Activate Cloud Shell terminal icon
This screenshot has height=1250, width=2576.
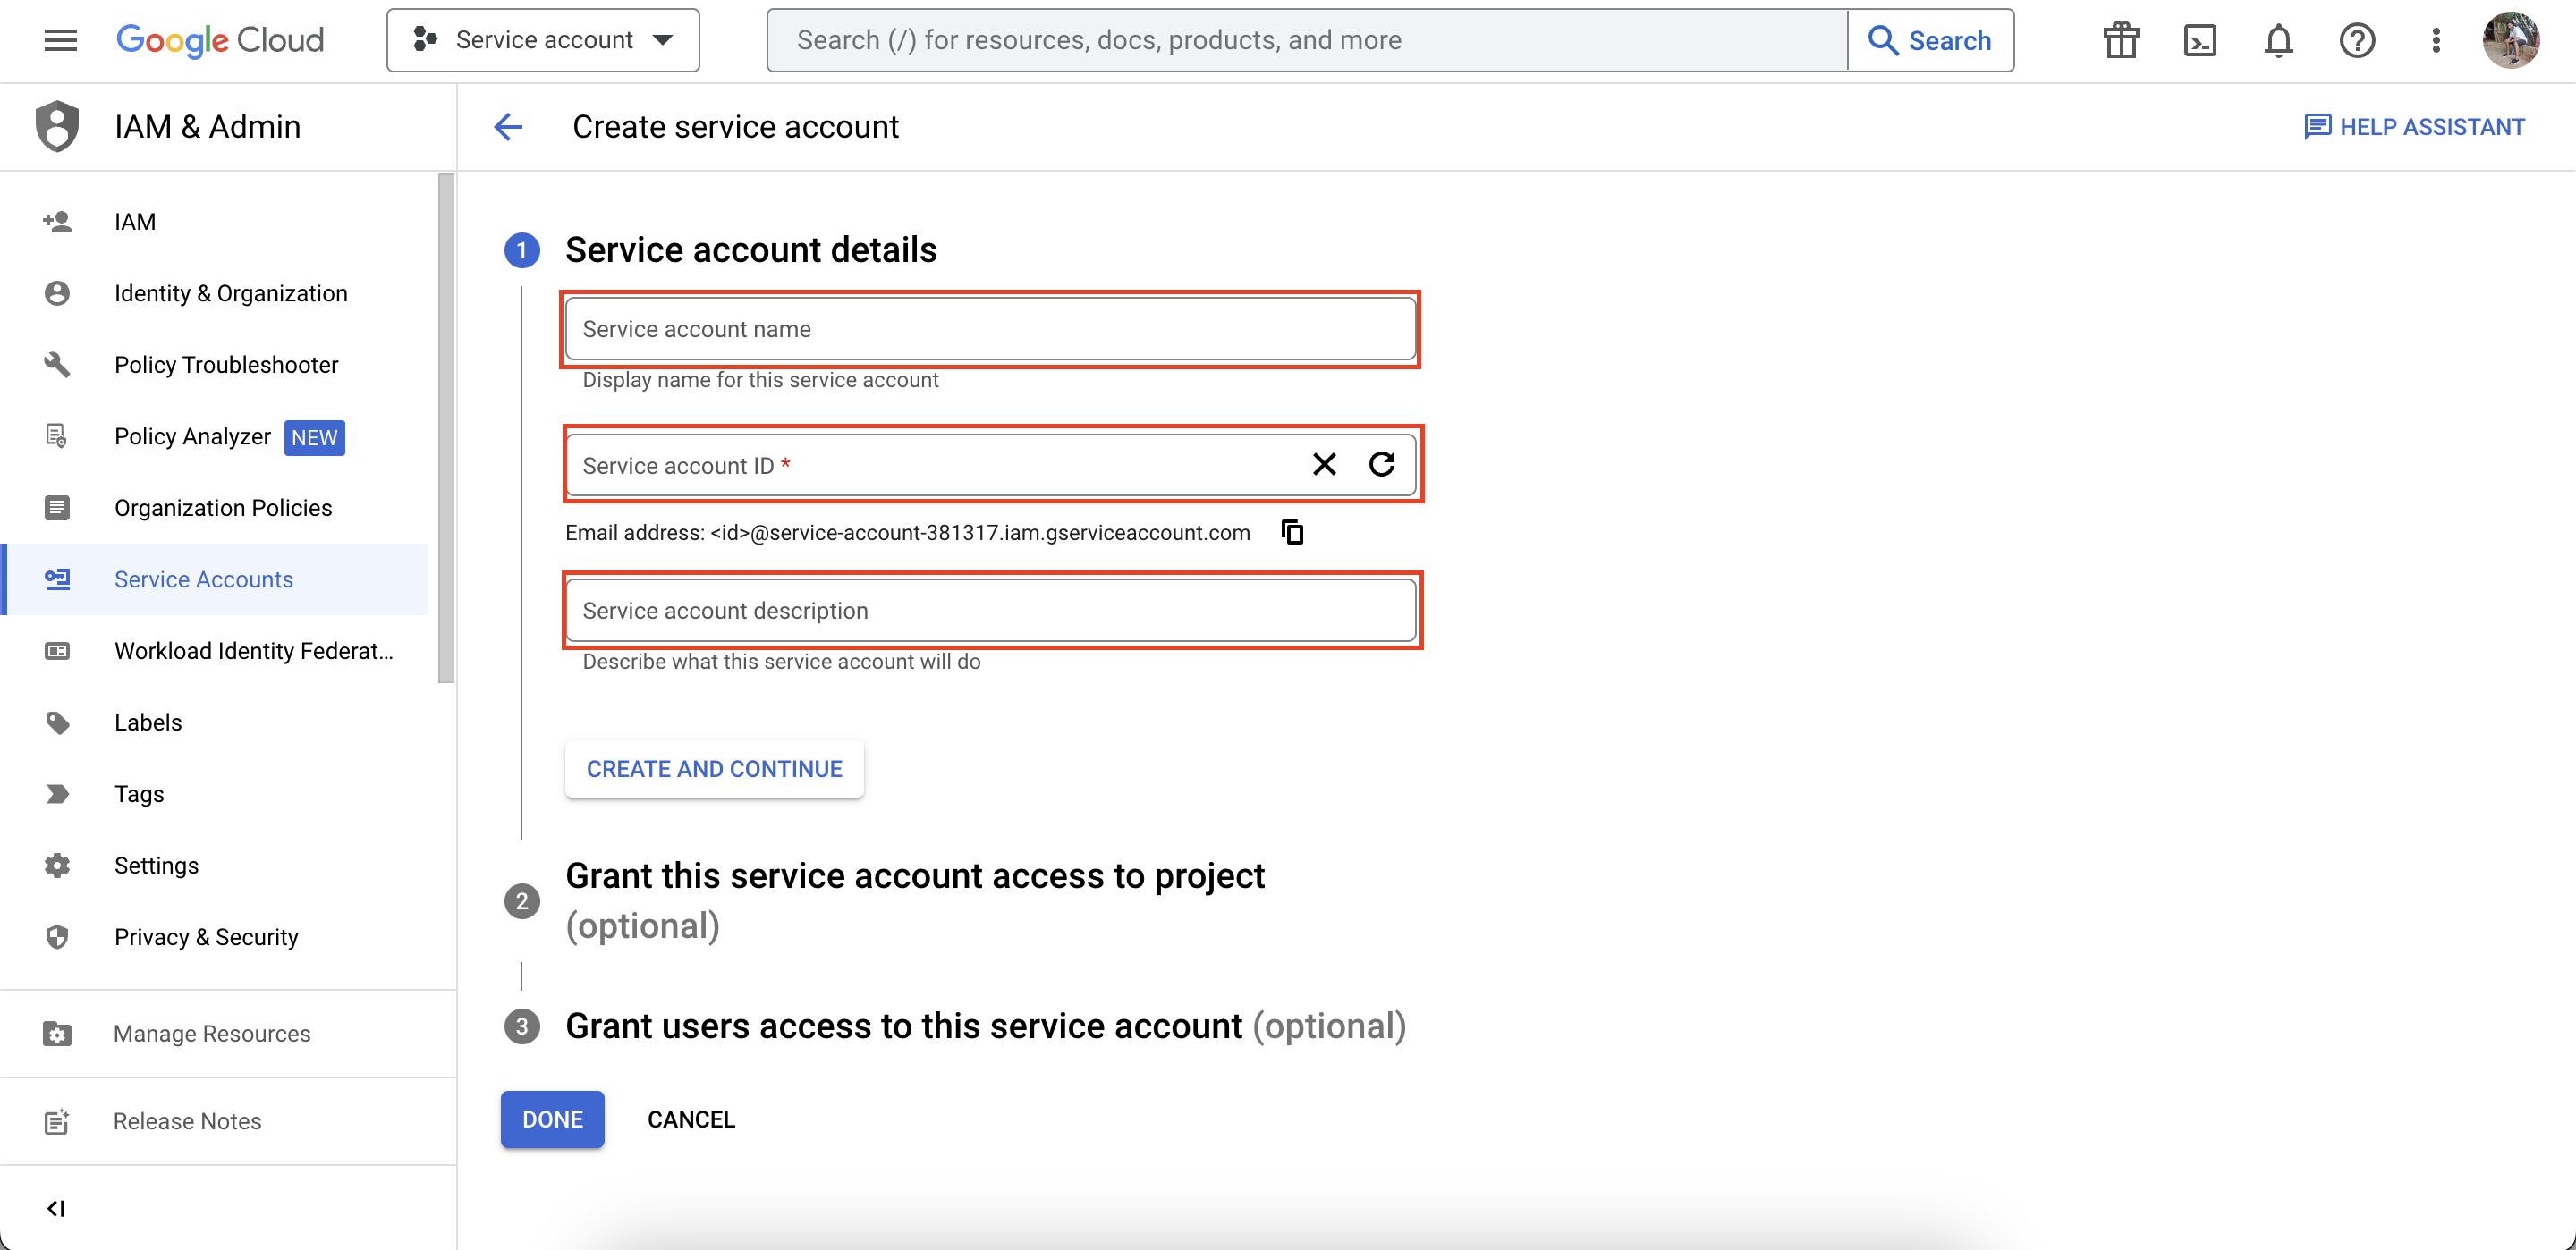pos(2199,40)
